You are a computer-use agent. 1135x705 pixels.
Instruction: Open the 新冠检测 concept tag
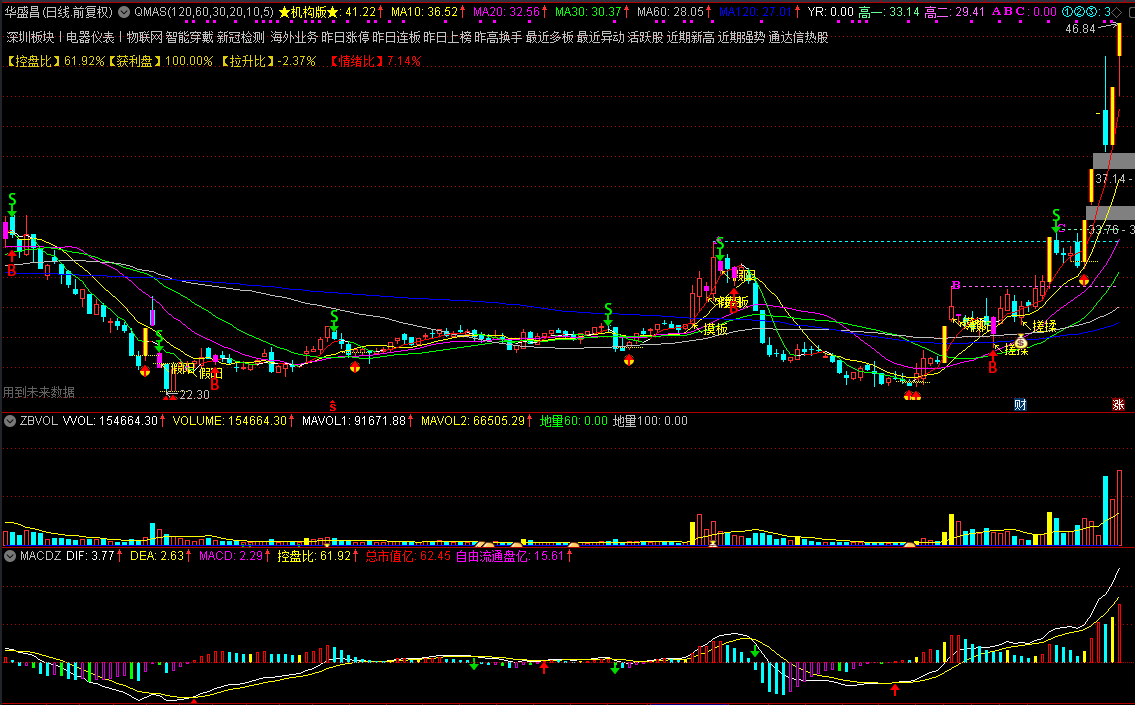241,37
